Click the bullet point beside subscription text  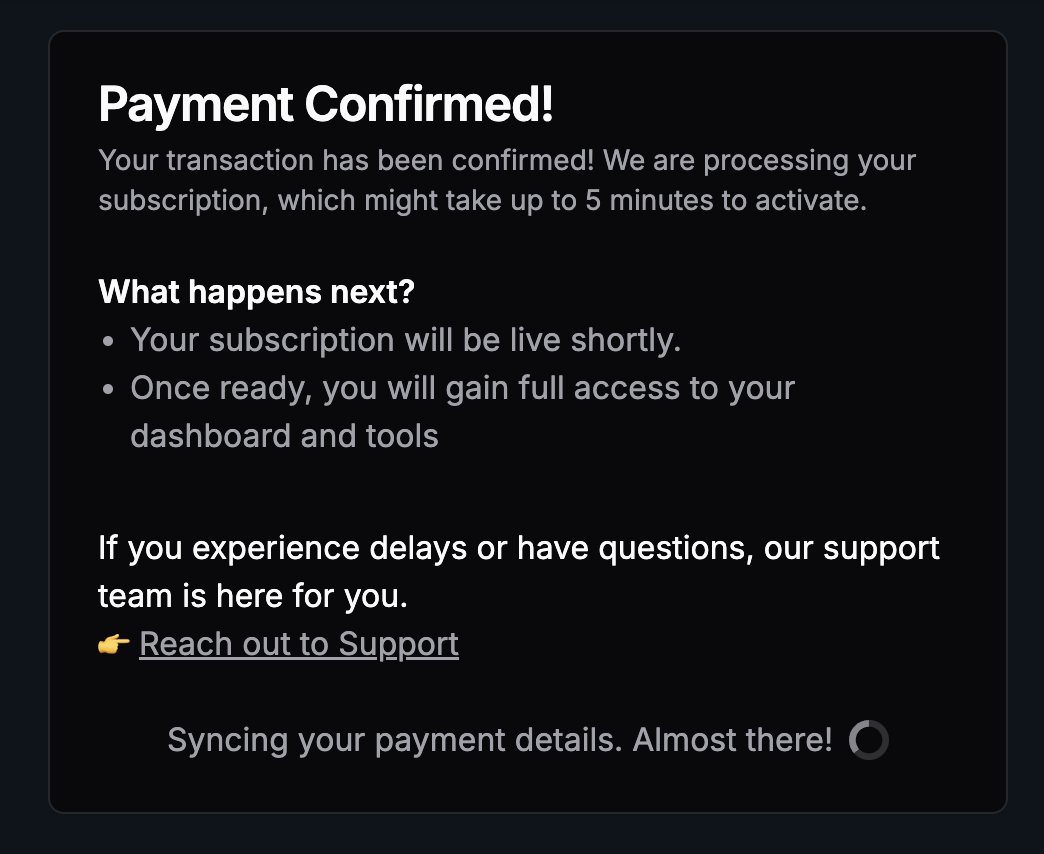point(109,340)
